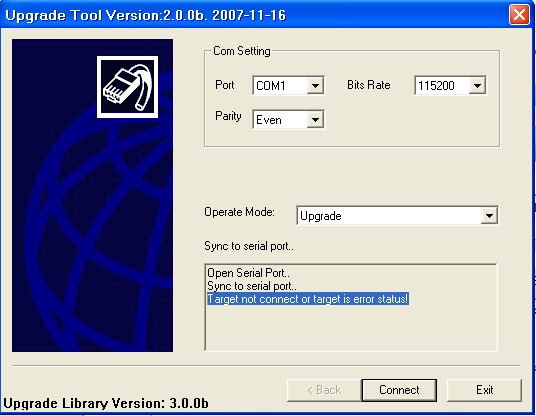Select the Even parity value
The height and width of the screenshot is (416, 536).
point(280,120)
